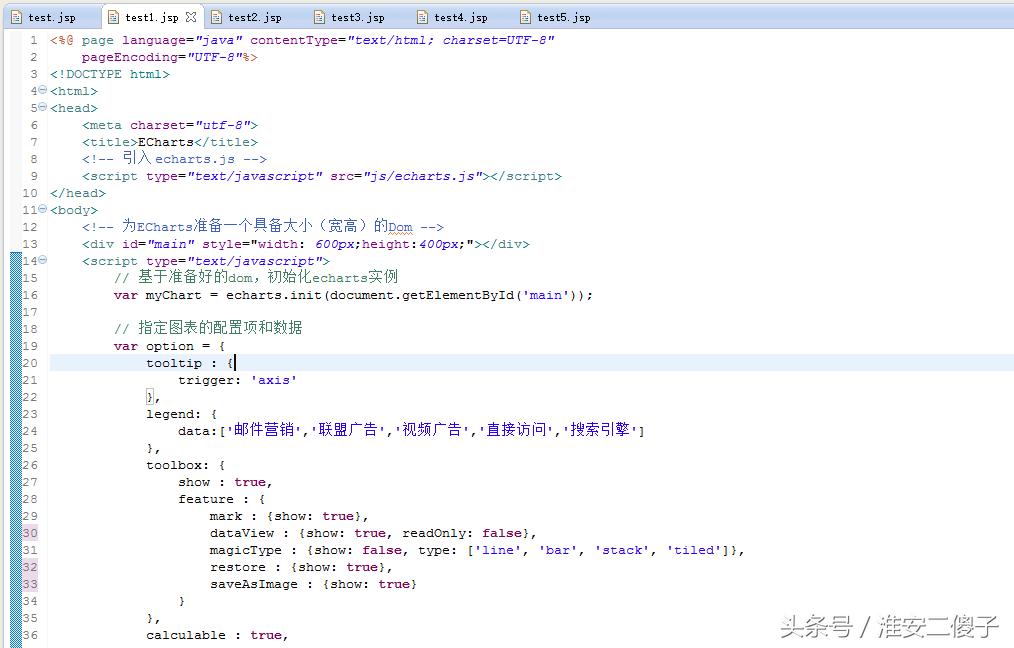Image resolution: width=1014 pixels, height=648 pixels.
Task: Click the file icon on test5.jsp tab
Action: 522,16
